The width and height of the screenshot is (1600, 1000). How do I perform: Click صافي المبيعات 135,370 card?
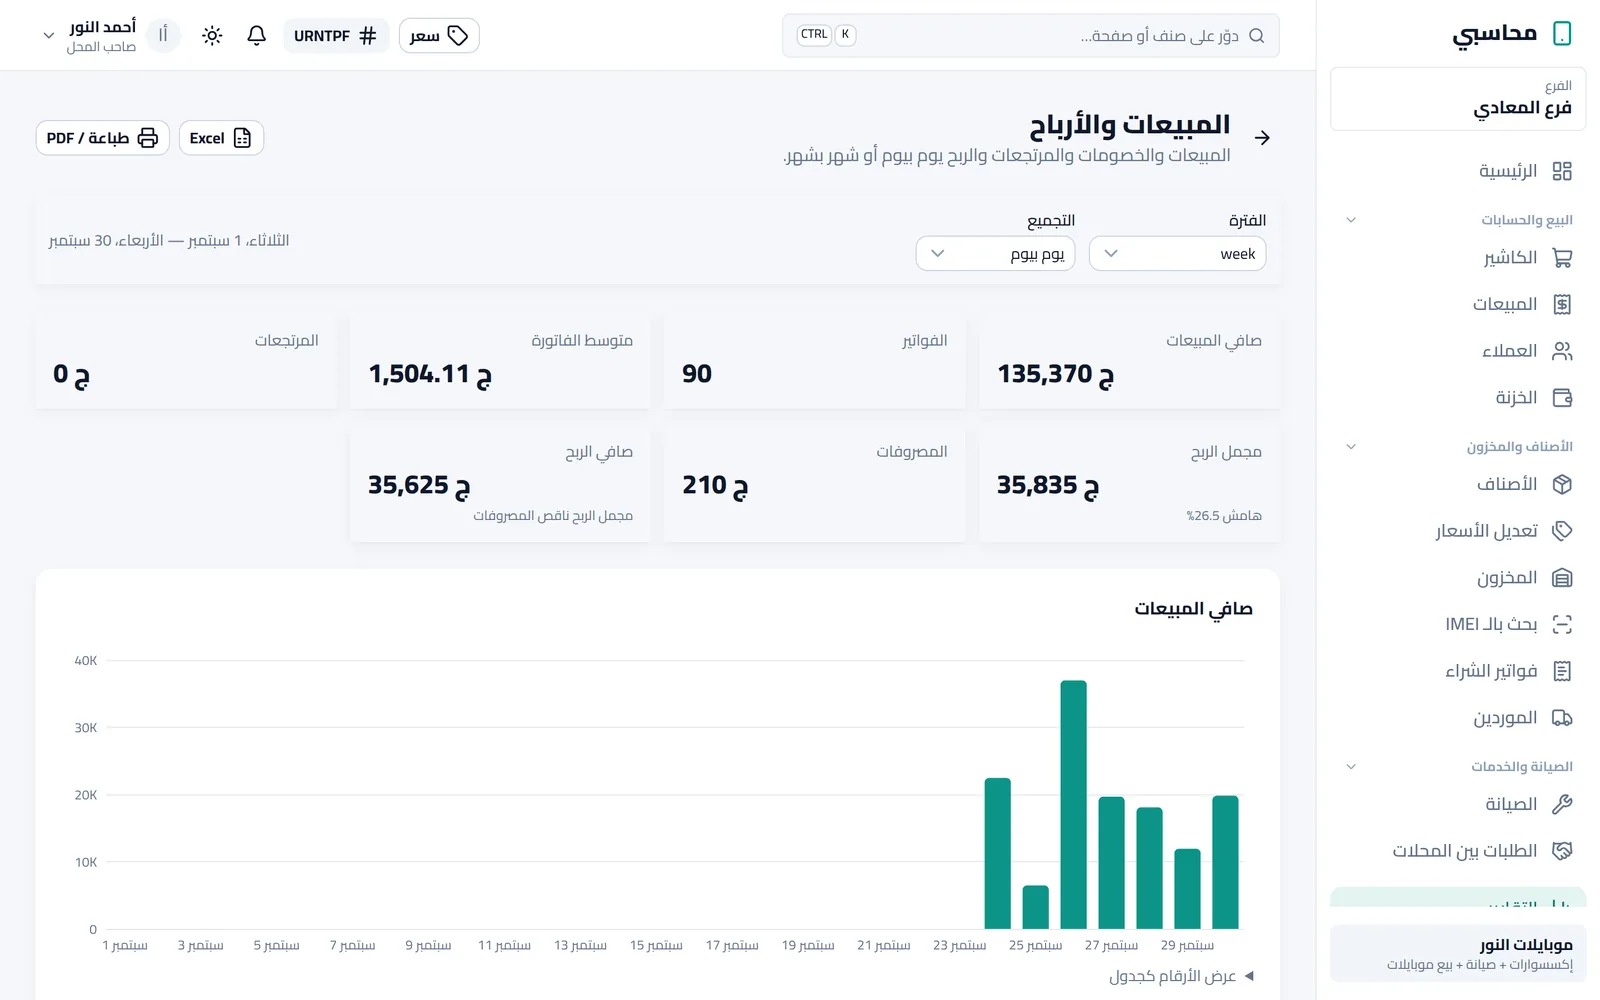[x=1130, y=363]
